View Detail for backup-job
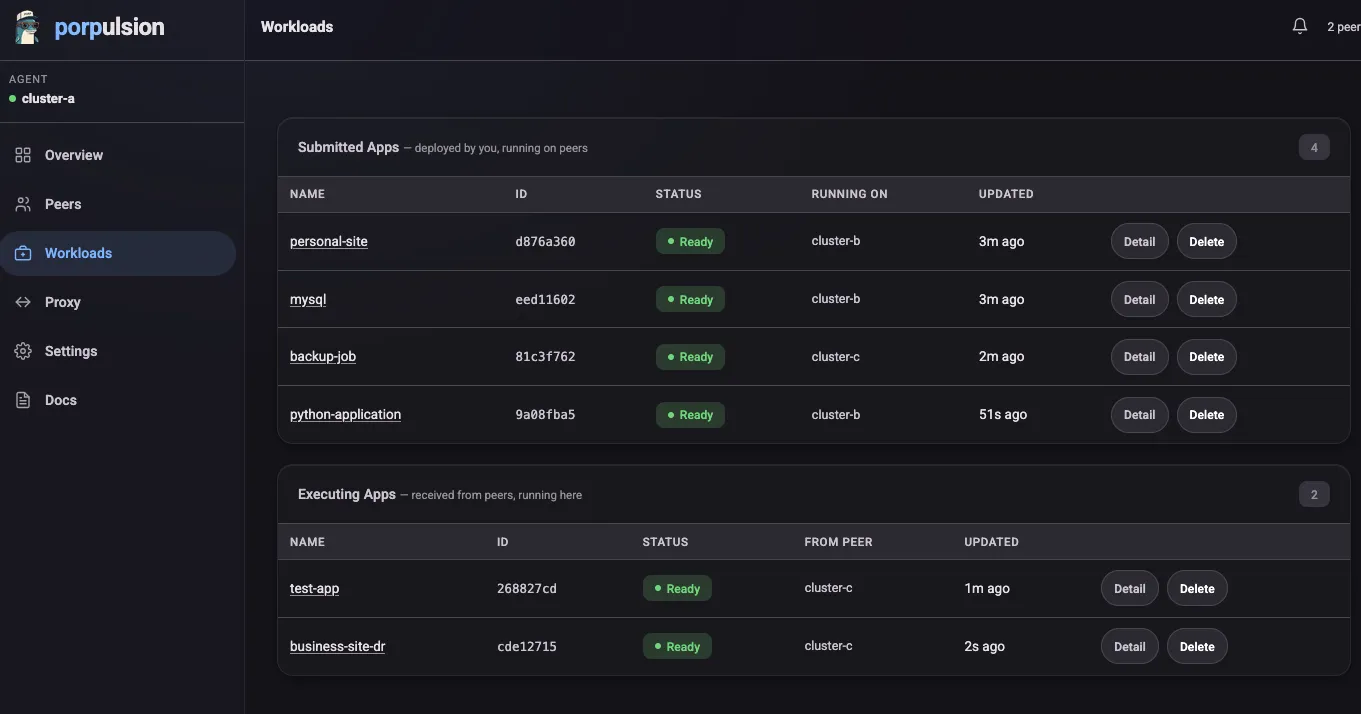 tap(1139, 357)
